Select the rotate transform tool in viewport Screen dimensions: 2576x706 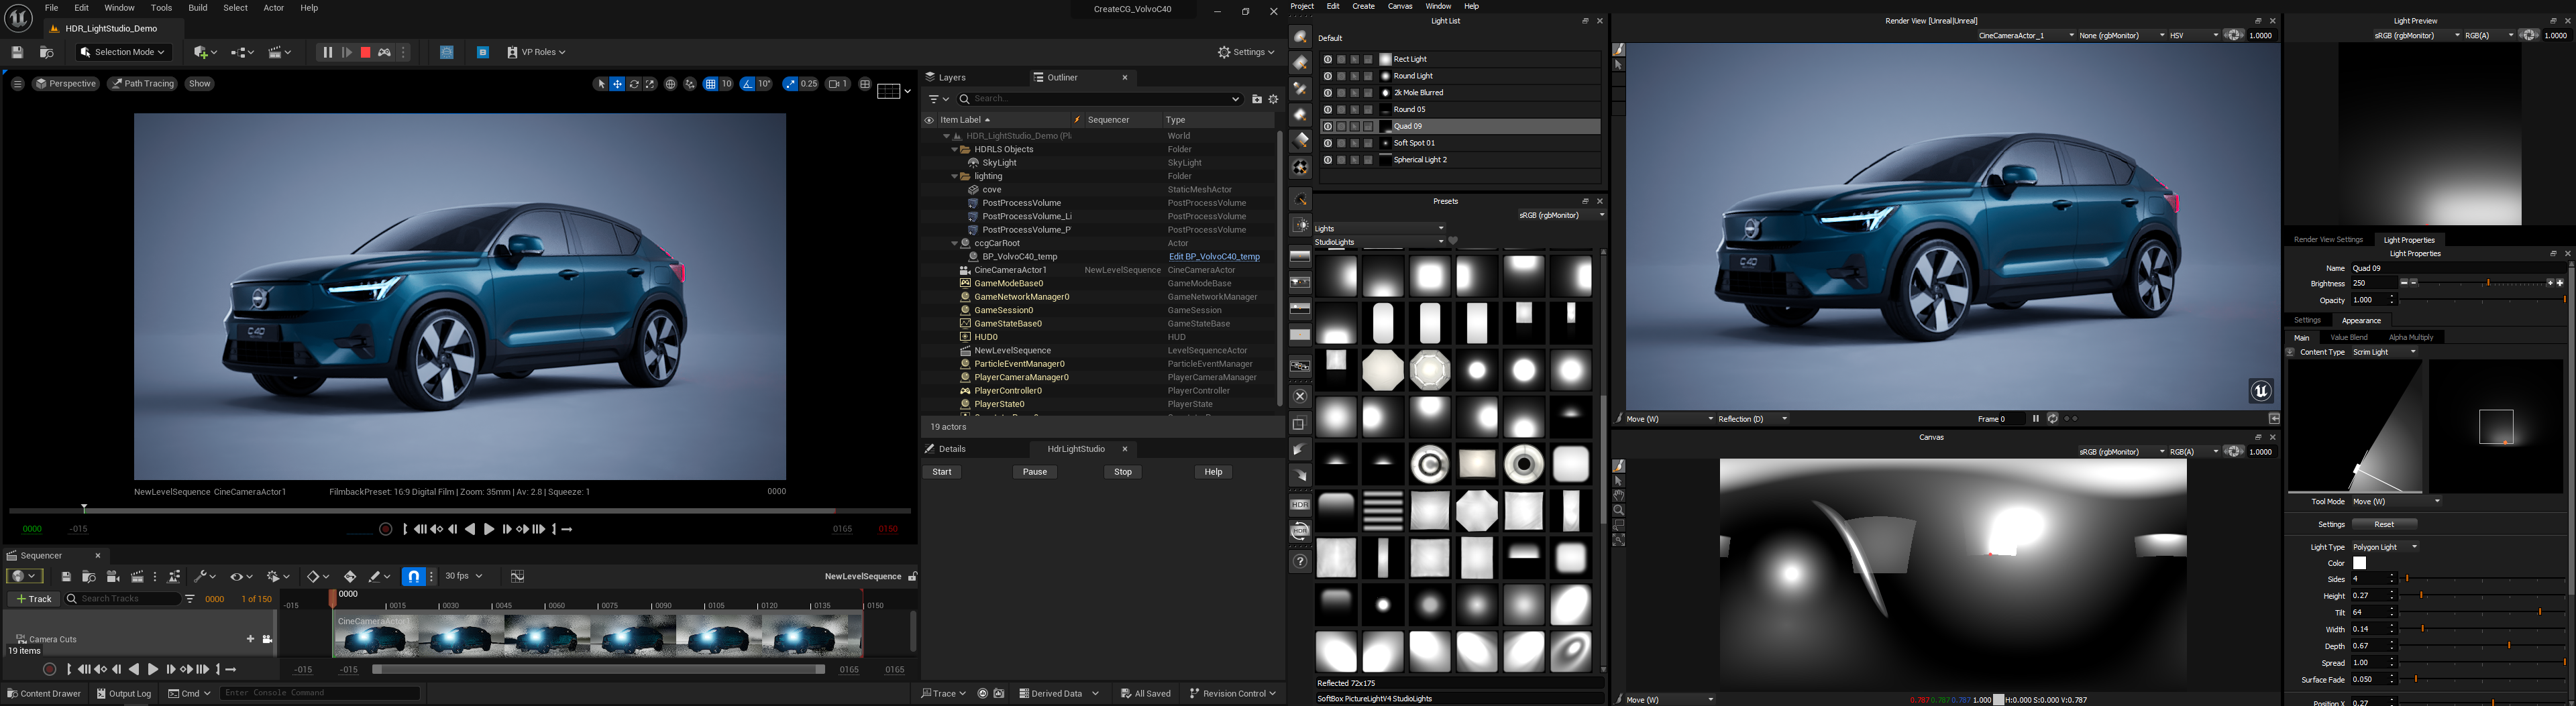[634, 84]
